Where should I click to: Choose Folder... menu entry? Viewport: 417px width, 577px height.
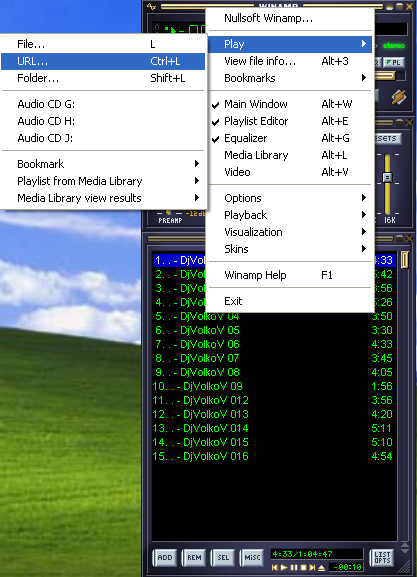tap(103, 78)
